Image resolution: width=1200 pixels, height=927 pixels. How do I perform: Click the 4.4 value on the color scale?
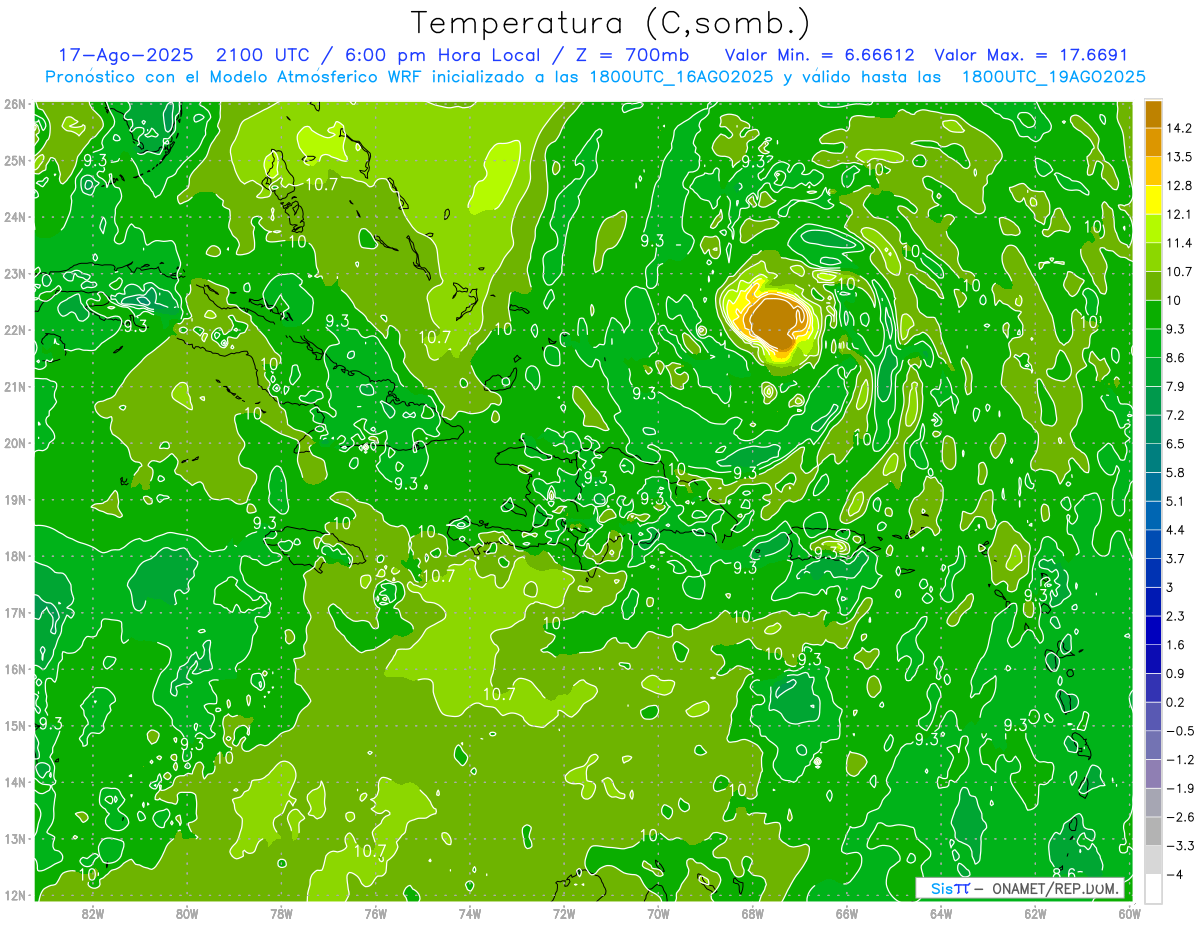pyautogui.click(x=1175, y=530)
